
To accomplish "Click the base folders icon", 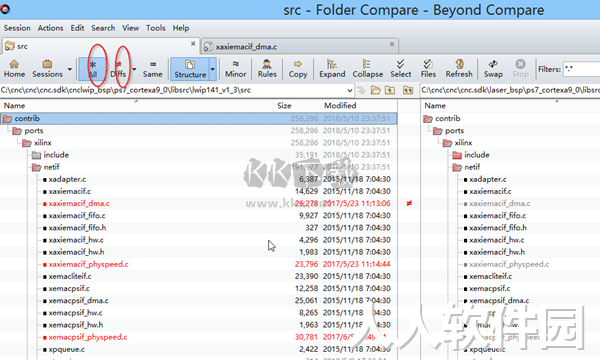I will pos(408,90).
